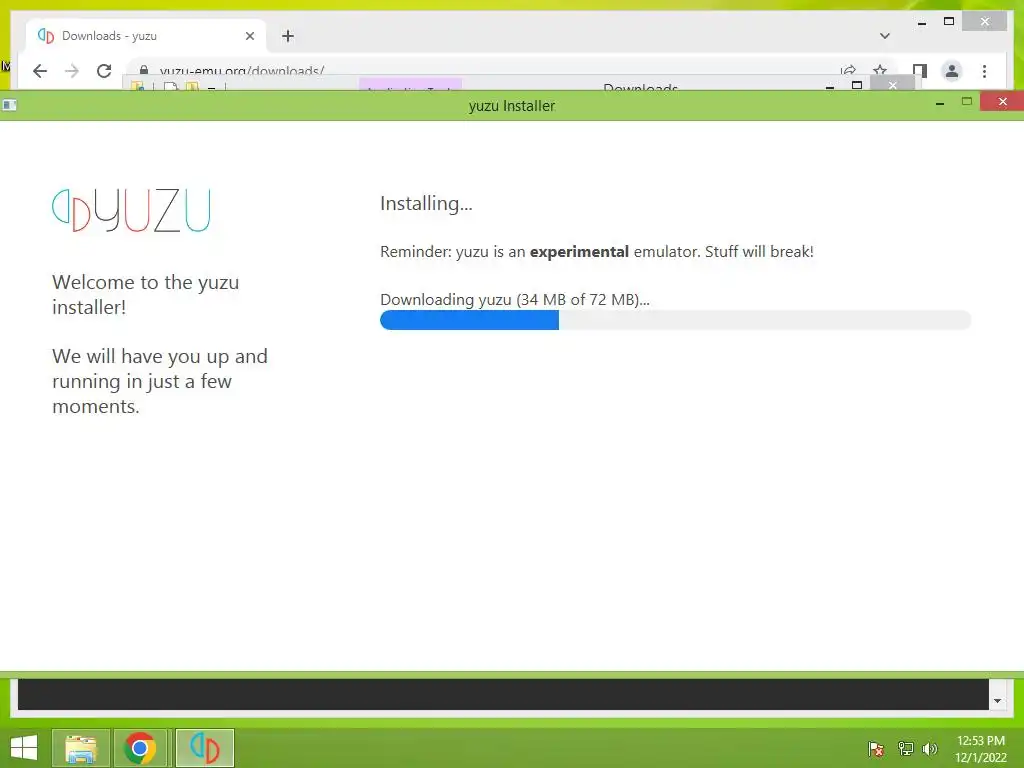Switch to Chrome on the taskbar
Screen dimensions: 1024x768
(x=140, y=748)
